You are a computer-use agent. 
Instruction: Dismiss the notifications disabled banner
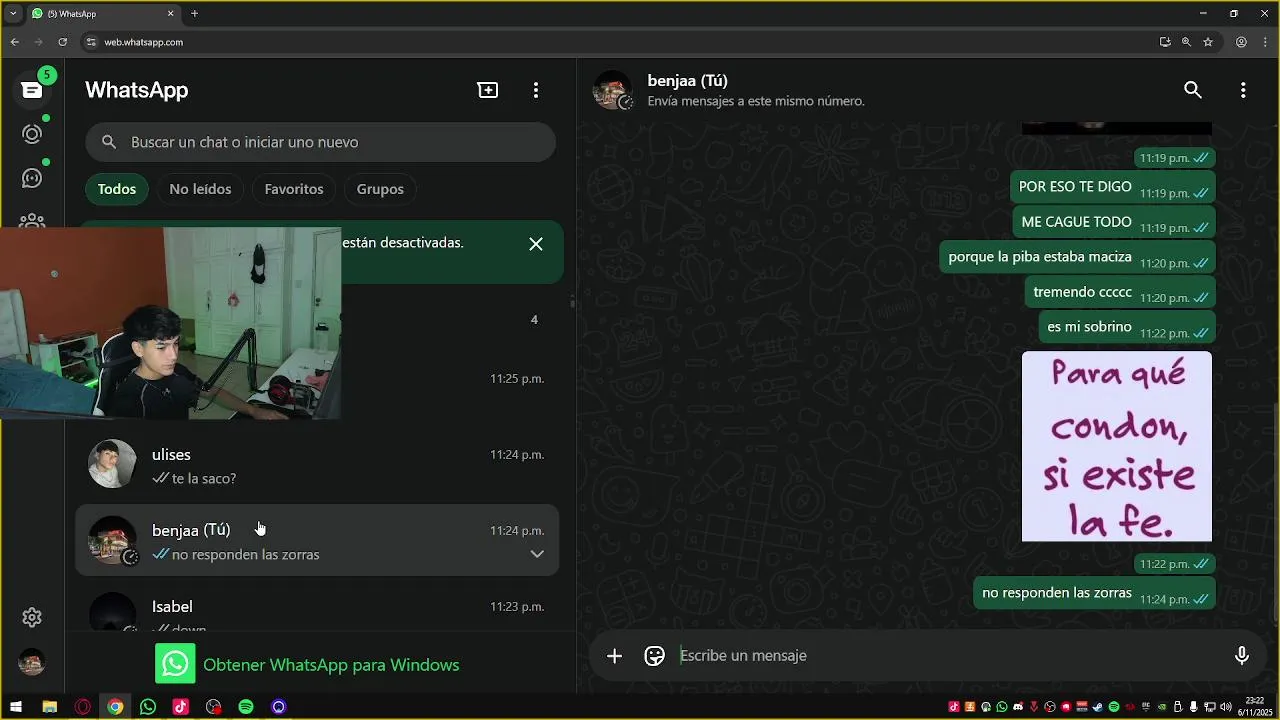[x=536, y=244]
